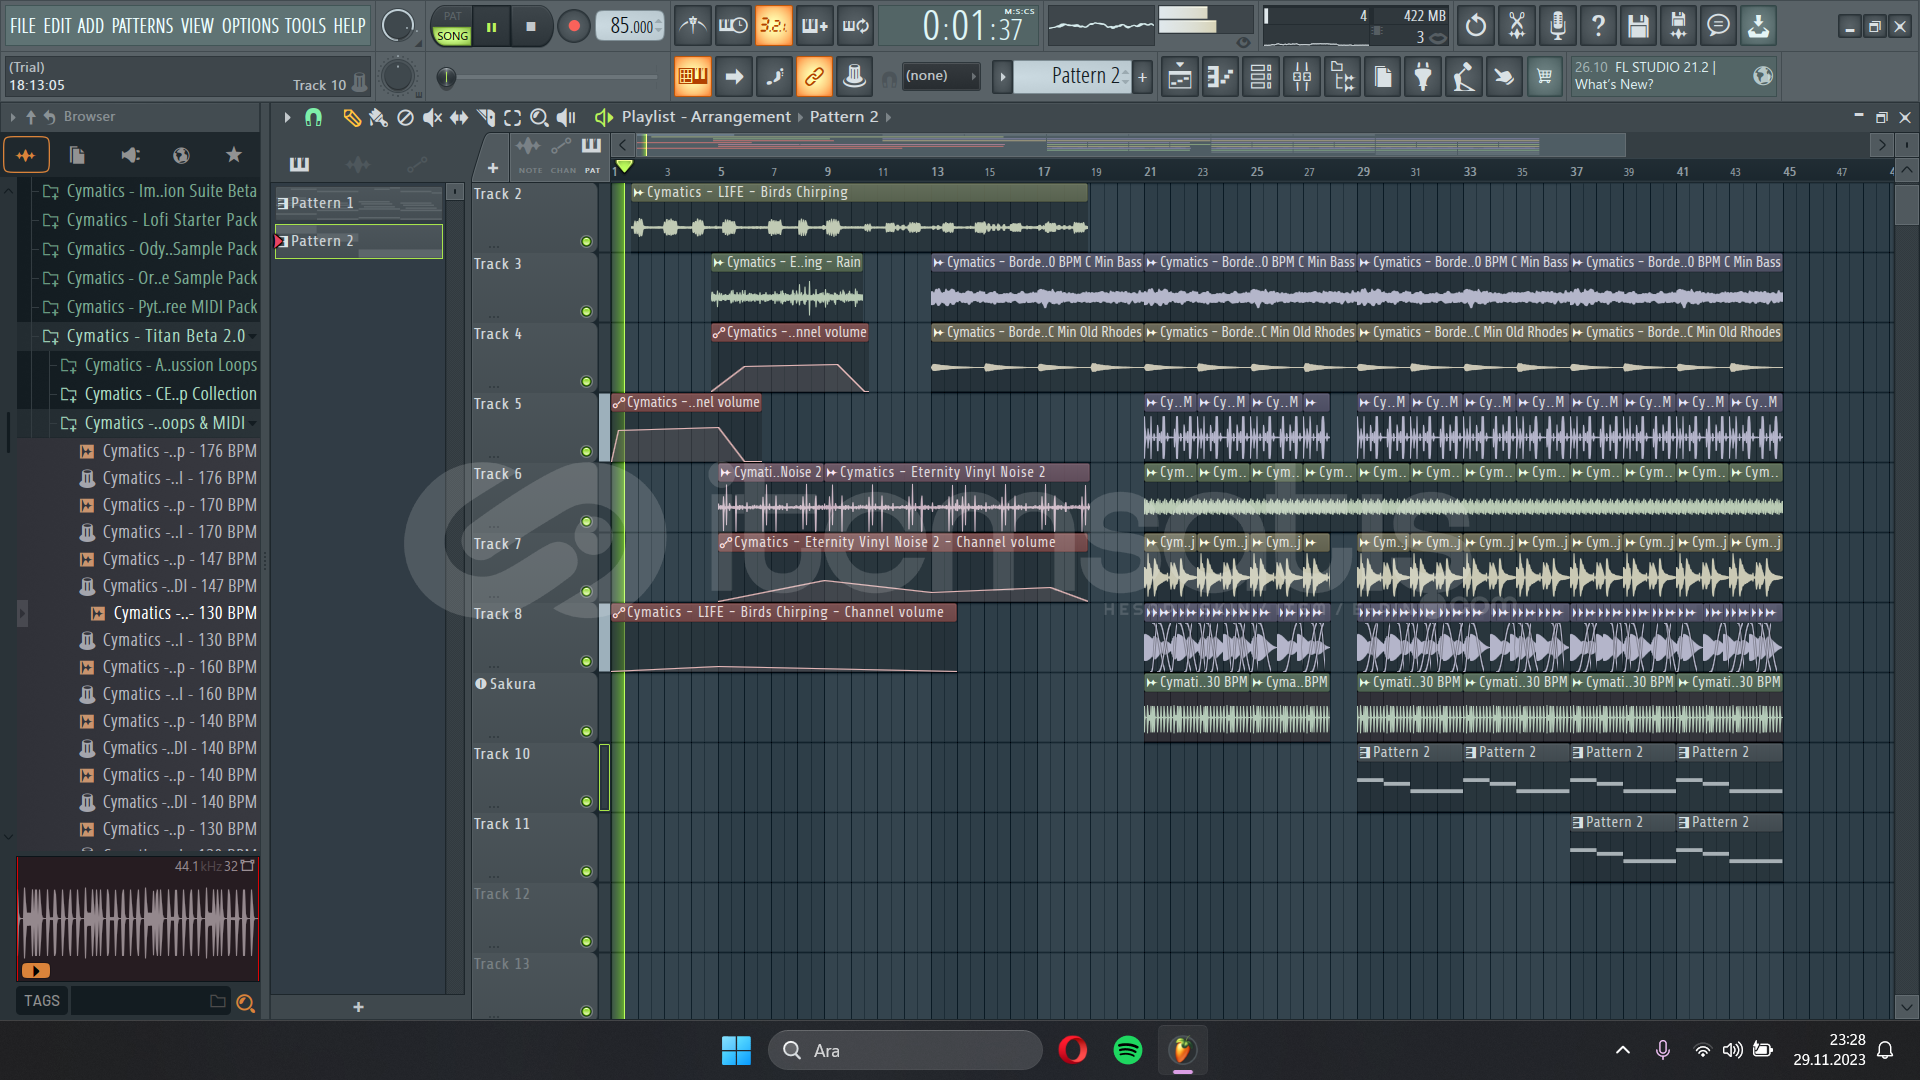Click the microphone recording icon

(x=1557, y=26)
